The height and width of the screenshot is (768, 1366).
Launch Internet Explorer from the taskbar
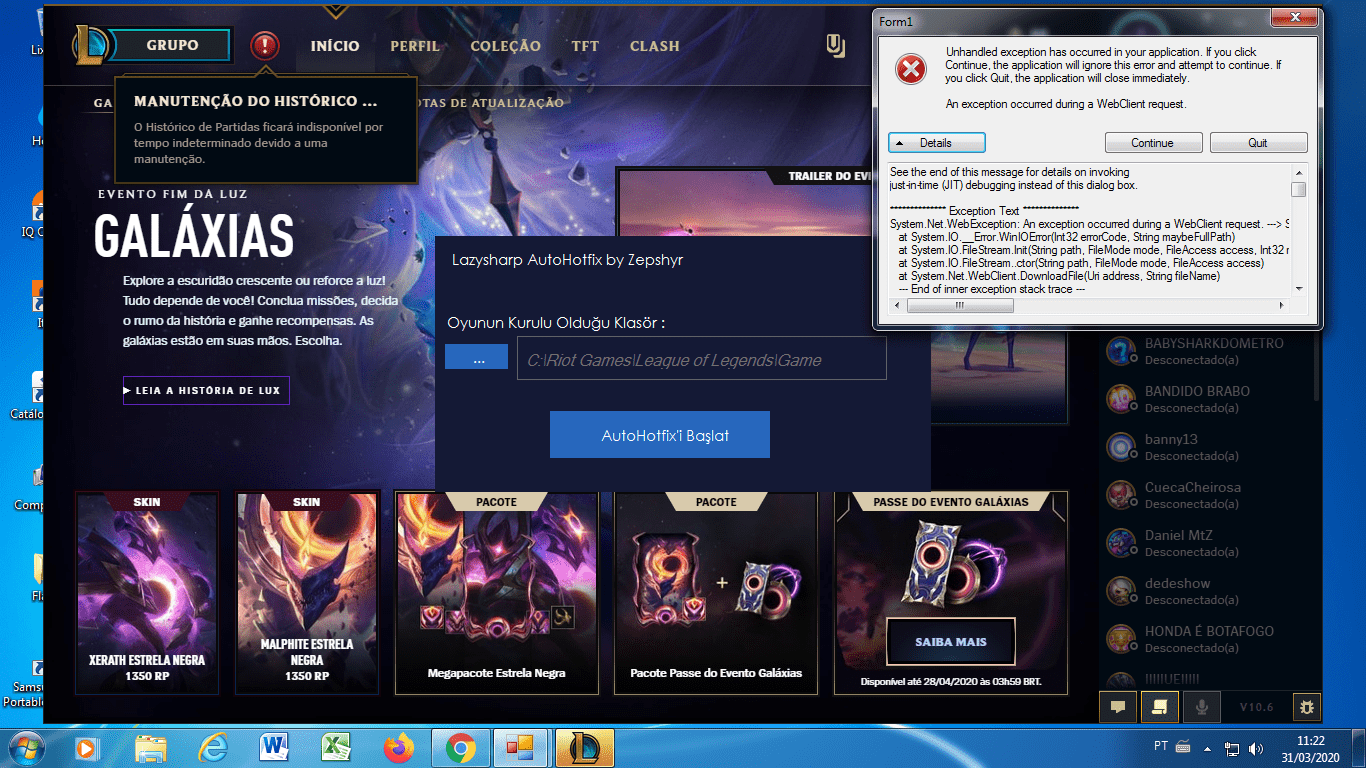pos(213,747)
